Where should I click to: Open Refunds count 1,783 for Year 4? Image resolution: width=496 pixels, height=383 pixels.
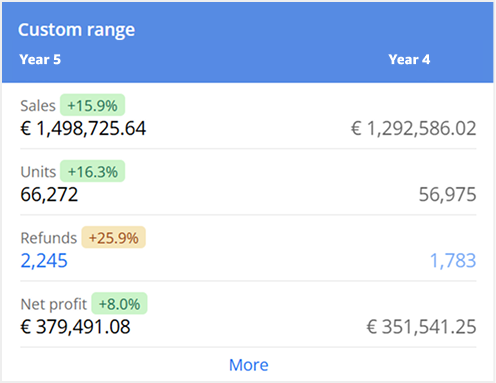tap(453, 261)
